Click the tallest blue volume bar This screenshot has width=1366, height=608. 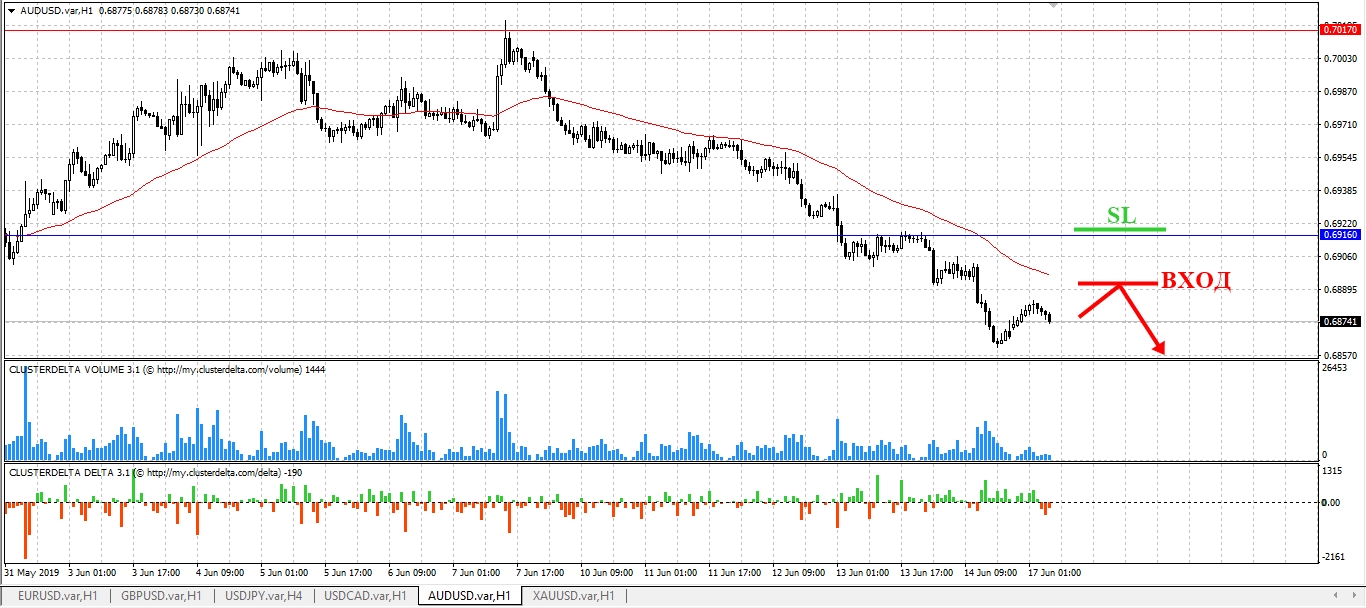[x=25, y=408]
